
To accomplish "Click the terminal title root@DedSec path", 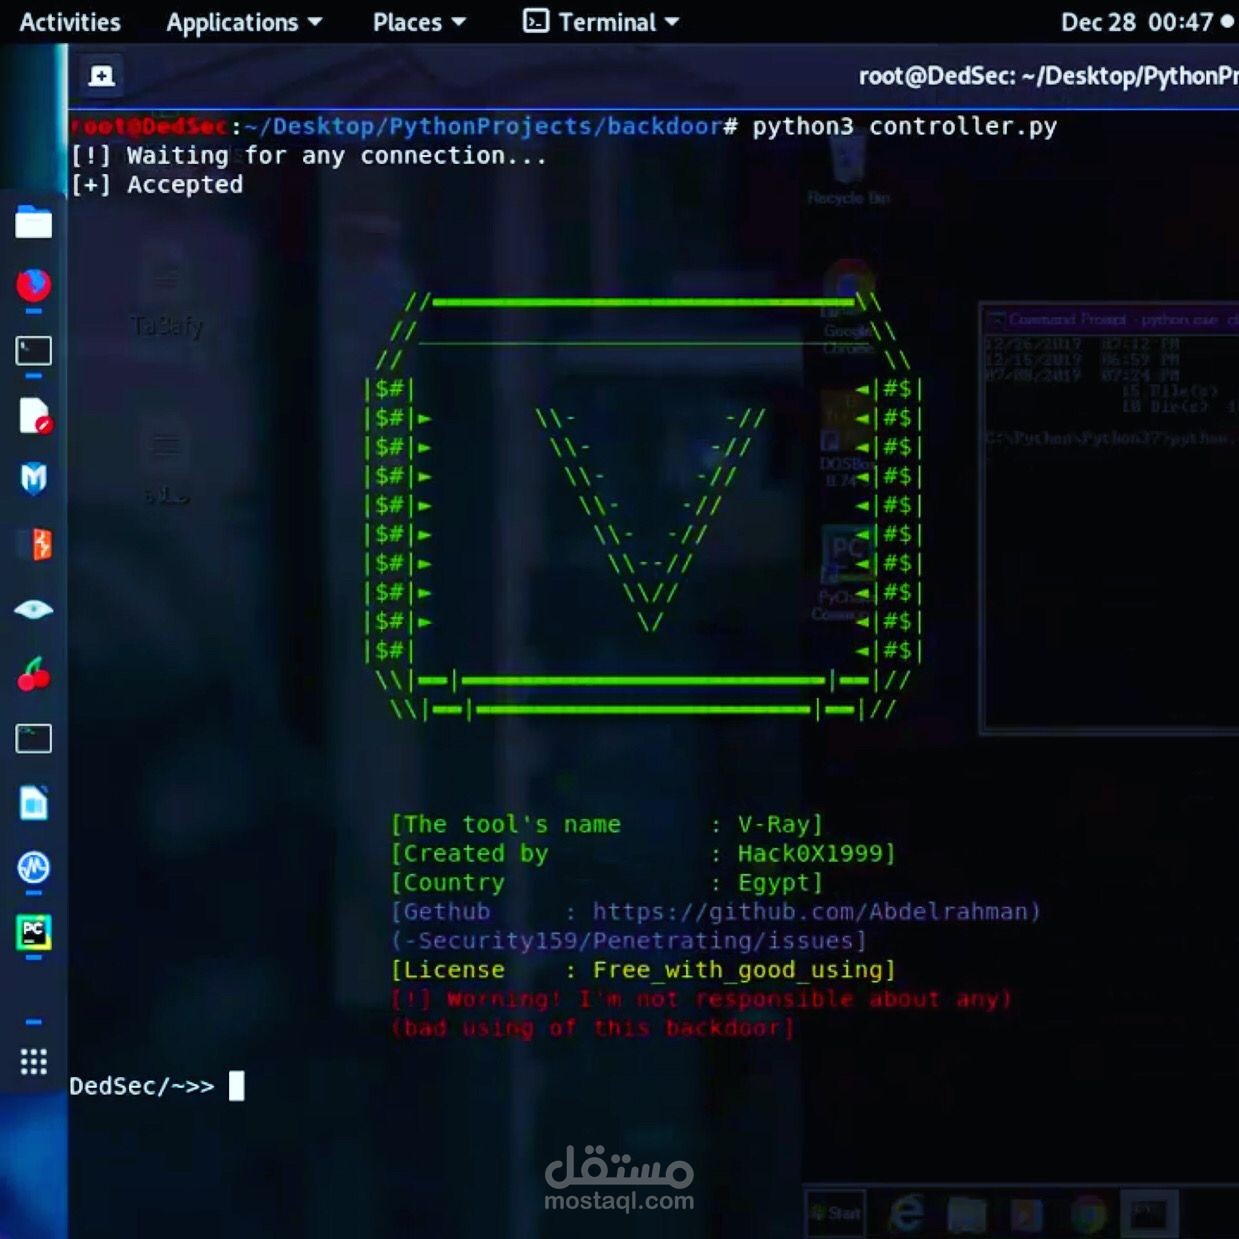I will (x=1048, y=76).
